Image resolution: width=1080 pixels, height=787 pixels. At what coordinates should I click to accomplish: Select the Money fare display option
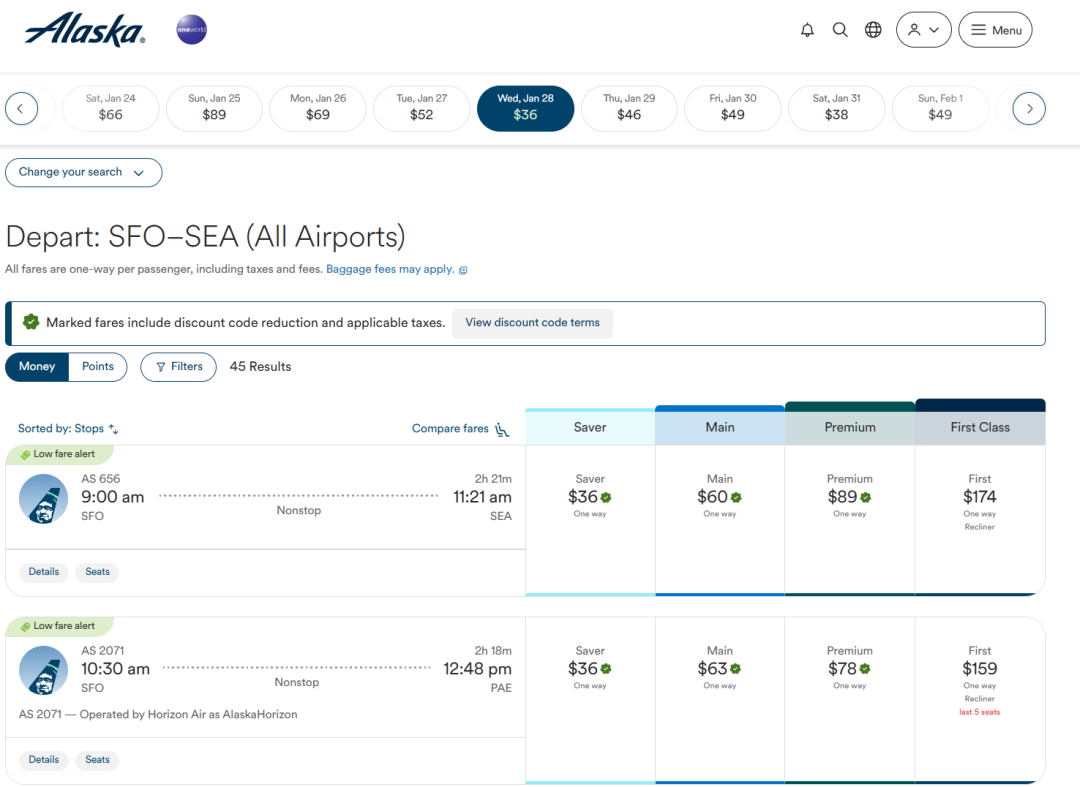point(37,367)
